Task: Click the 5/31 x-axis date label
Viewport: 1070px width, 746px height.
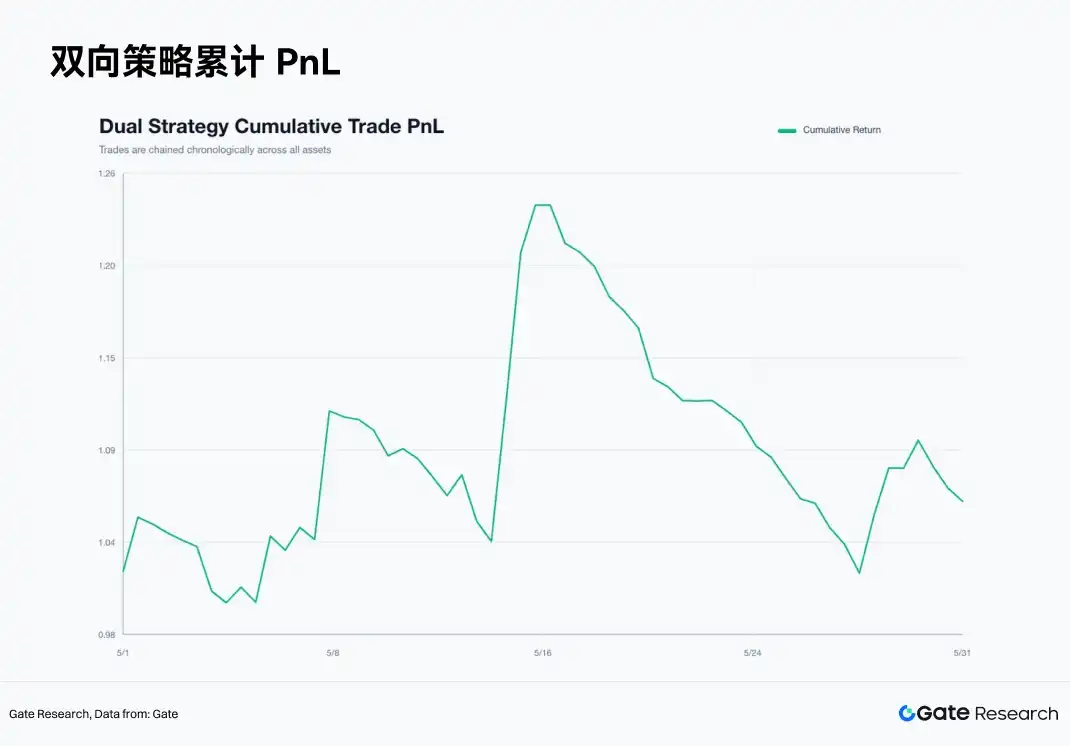Action: click(961, 652)
